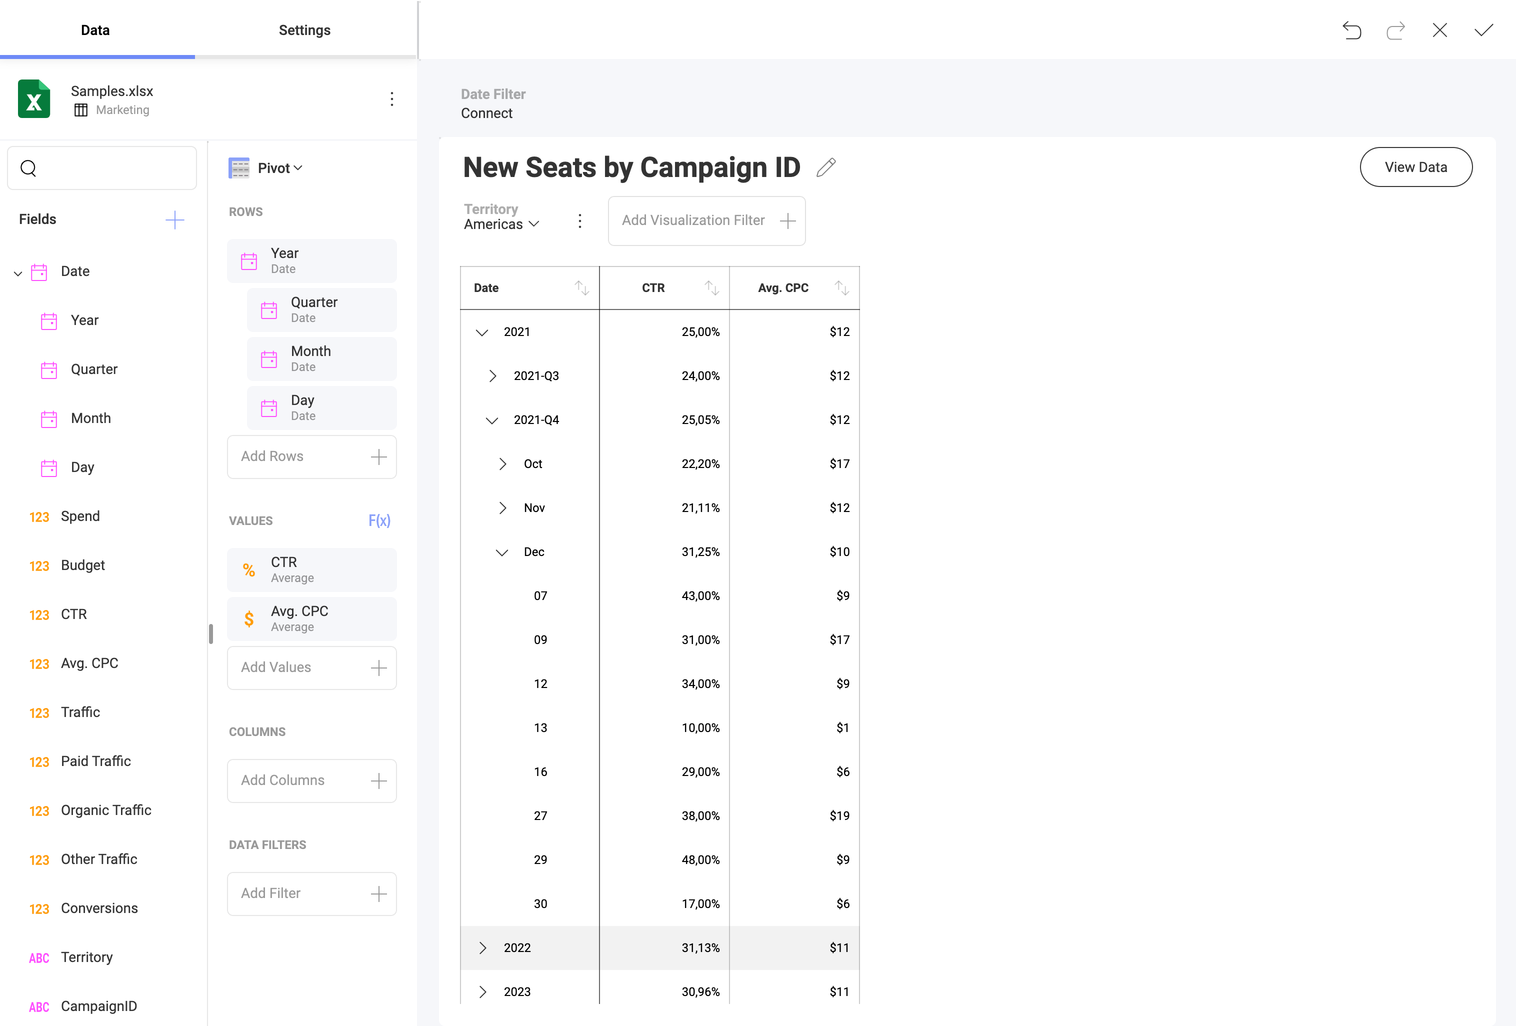The height and width of the screenshot is (1026, 1522).
Task: Expand the Nov row
Action: (502, 508)
